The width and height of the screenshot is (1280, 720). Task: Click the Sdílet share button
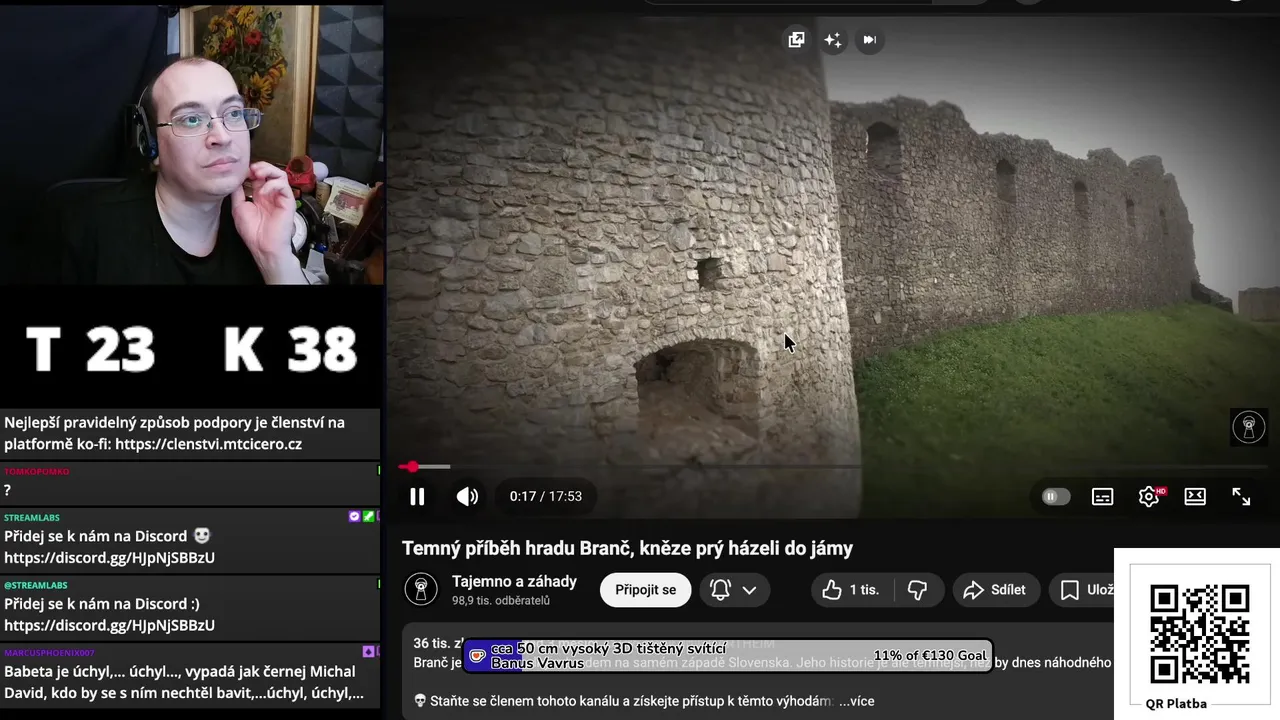point(995,590)
